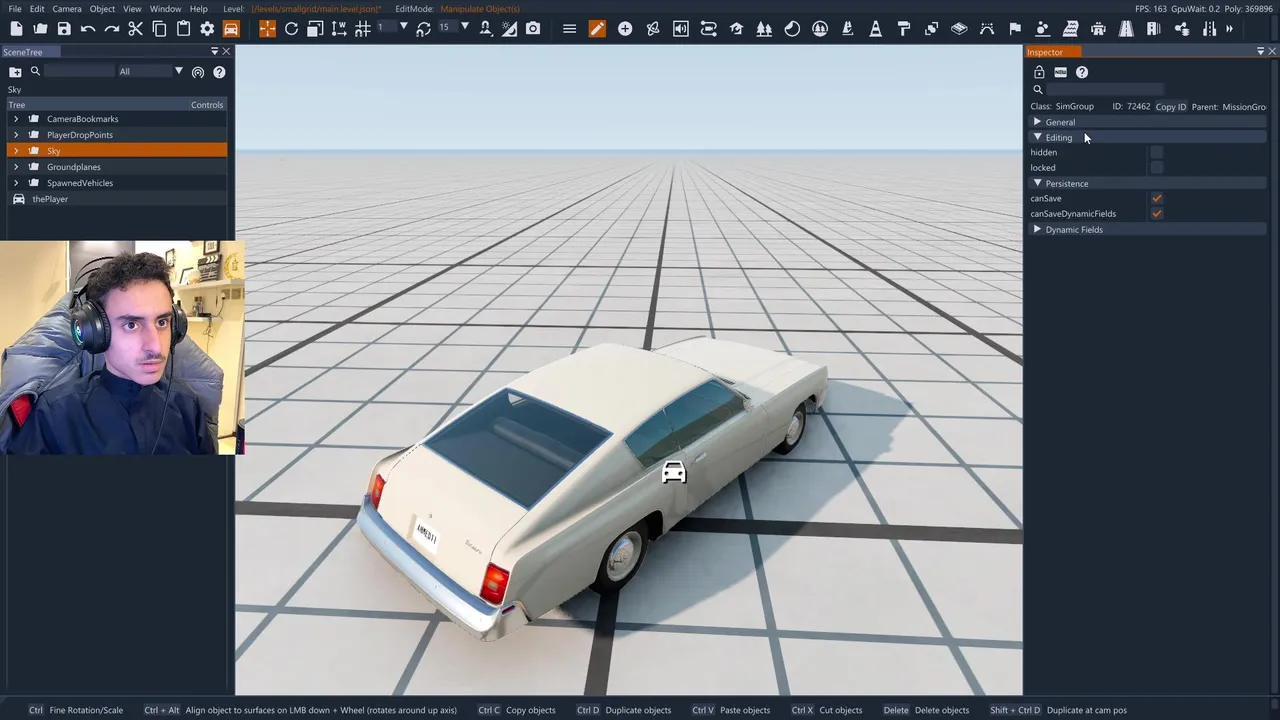Image resolution: width=1280 pixels, height=720 pixels.
Task: Open the Edit menu
Action: pos(37,9)
